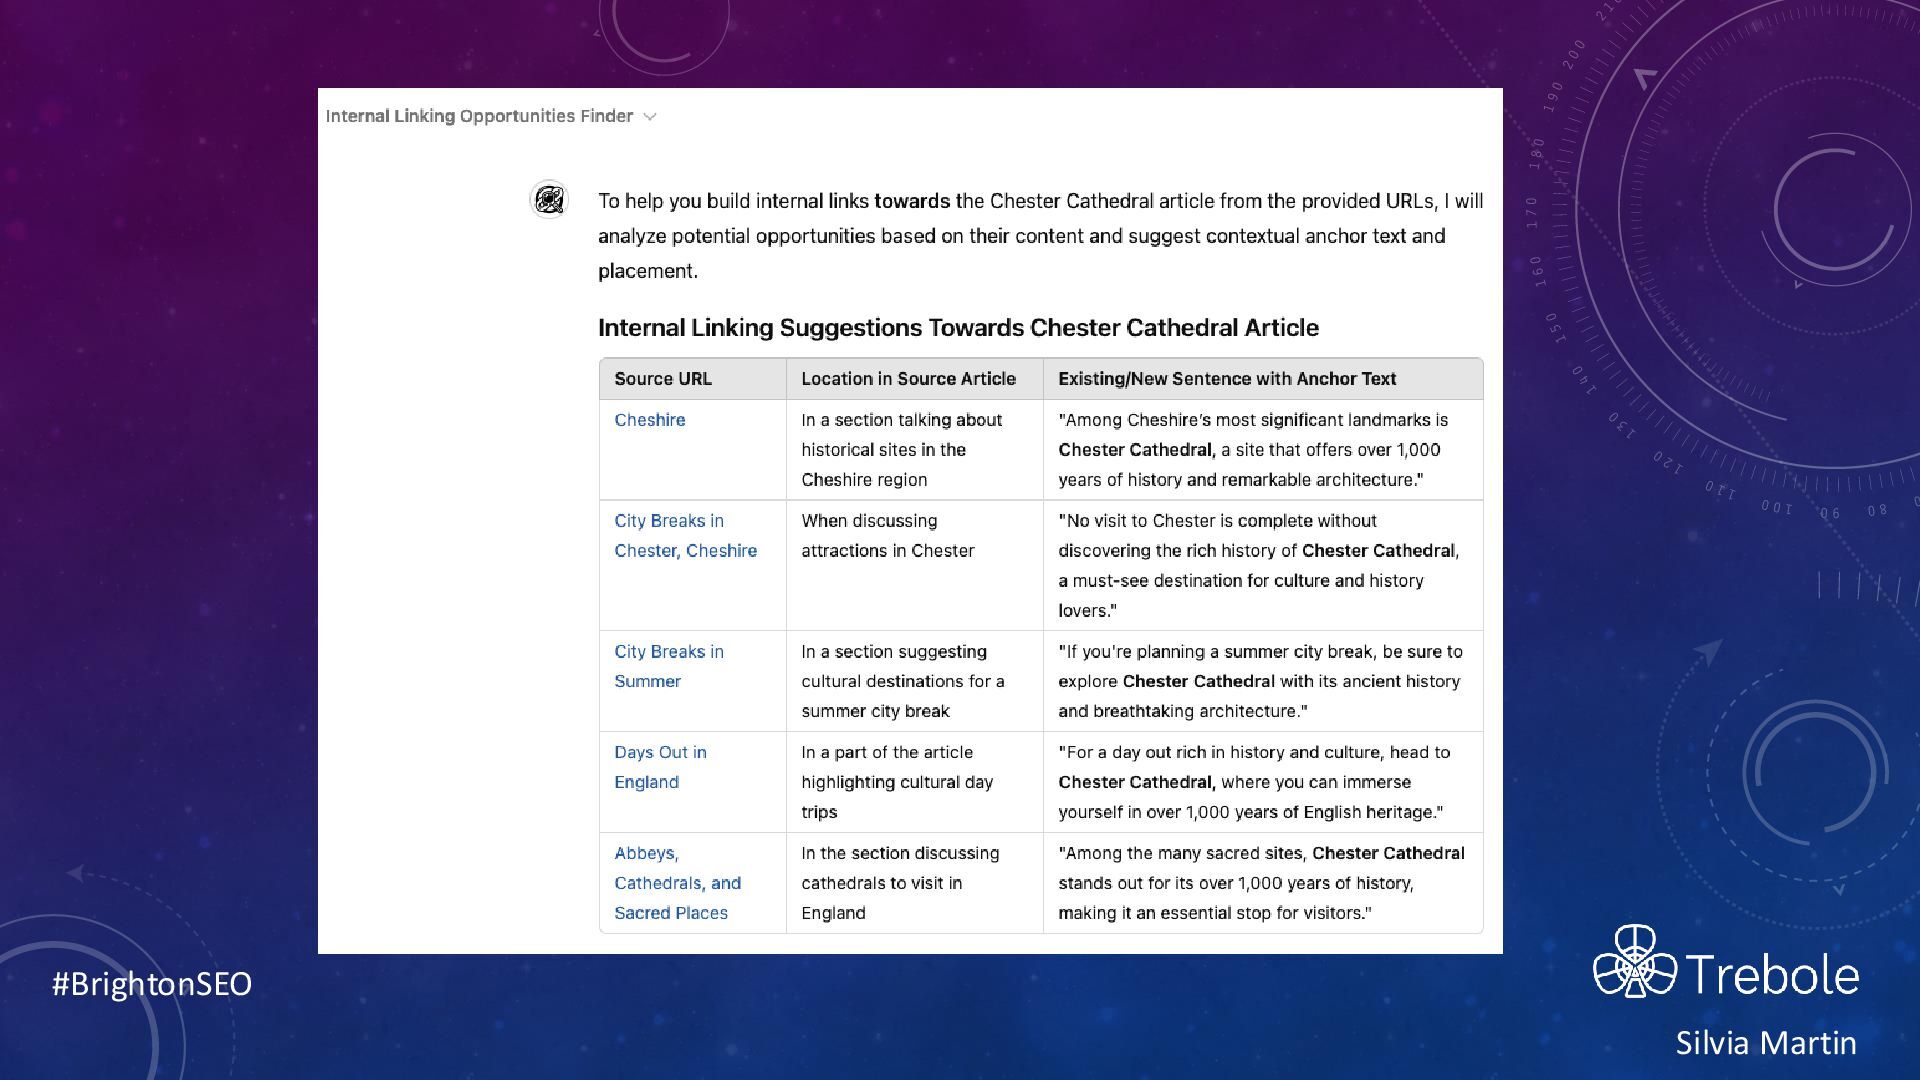The width and height of the screenshot is (1920, 1080).
Task: Click Existing/New Sentence with Anchor Text header
Action: (1226, 379)
